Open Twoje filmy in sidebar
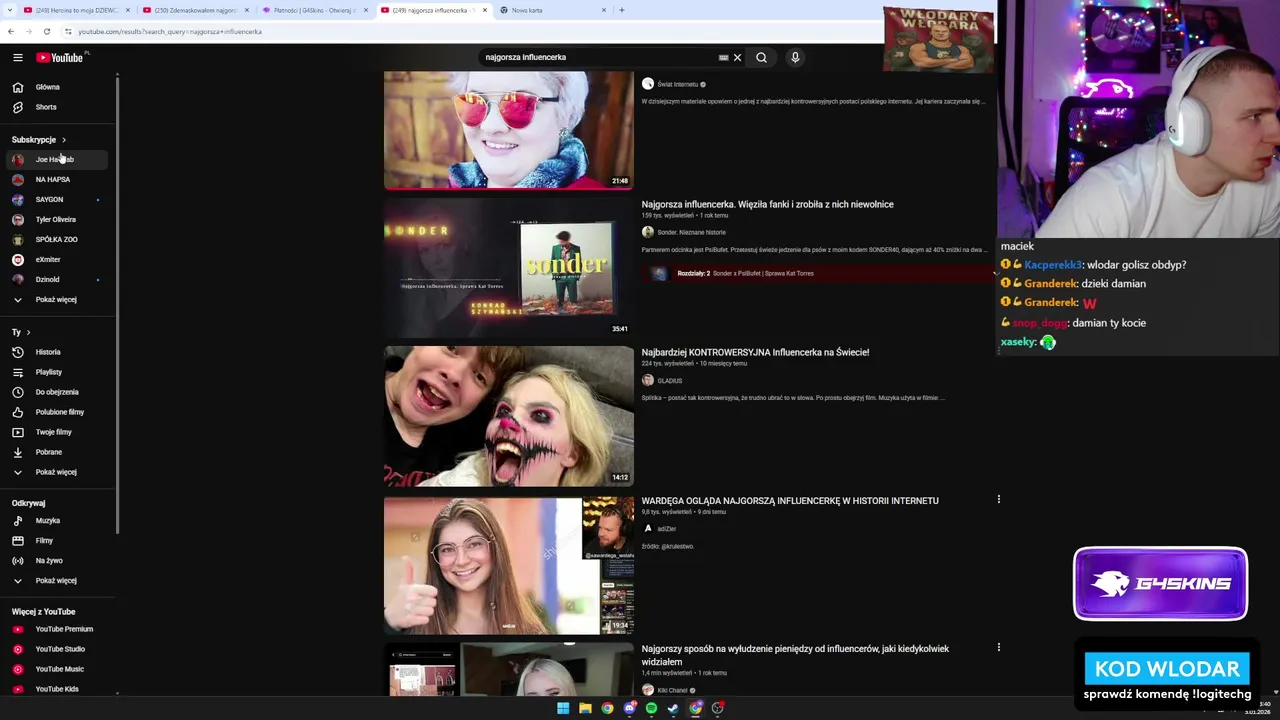Image resolution: width=1280 pixels, height=720 pixels. pyautogui.click(x=56, y=432)
